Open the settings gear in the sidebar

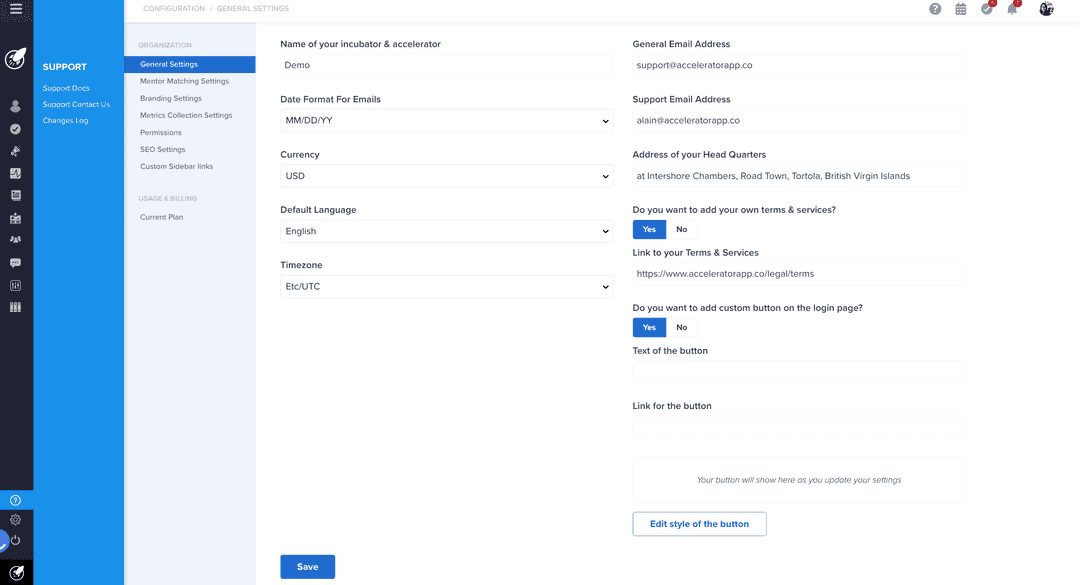pyautogui.click(x=16, y=520)
